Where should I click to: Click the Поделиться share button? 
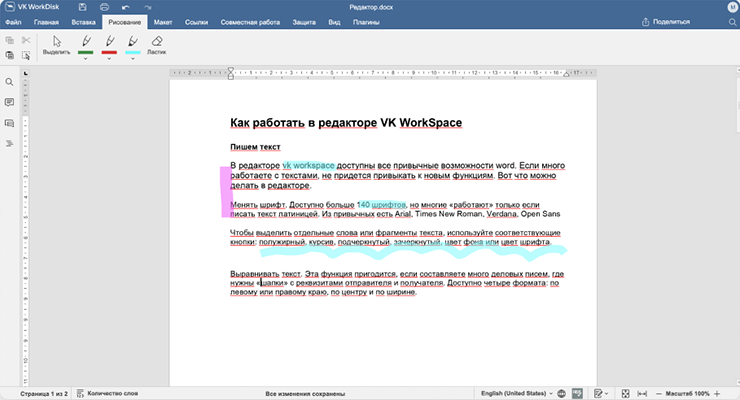pyautogui.click(x=666, y=22)
